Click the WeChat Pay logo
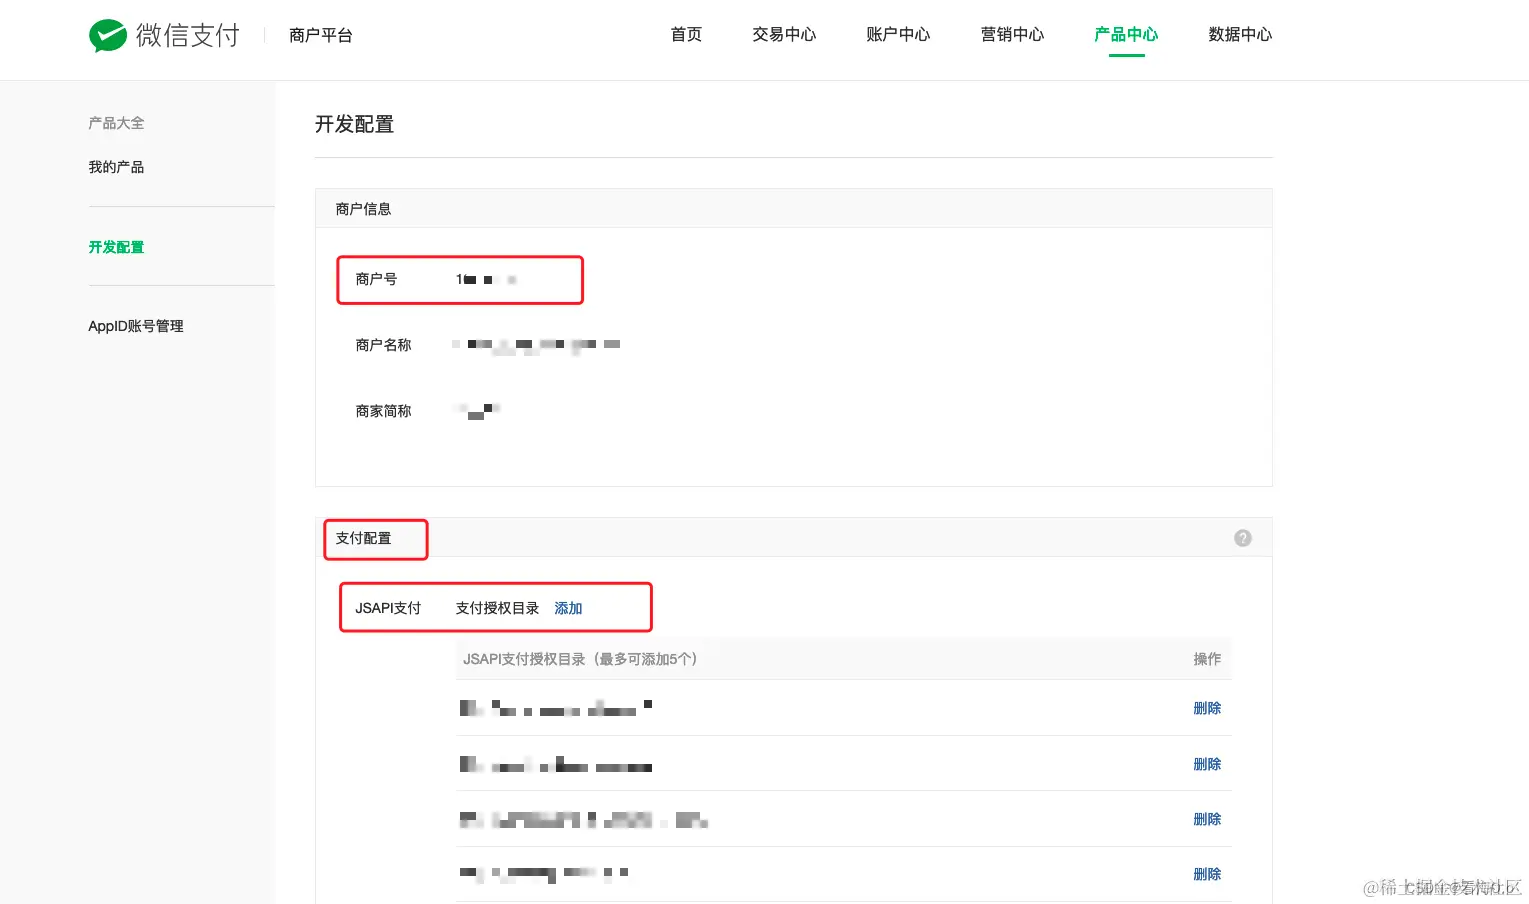 point(164,35)
